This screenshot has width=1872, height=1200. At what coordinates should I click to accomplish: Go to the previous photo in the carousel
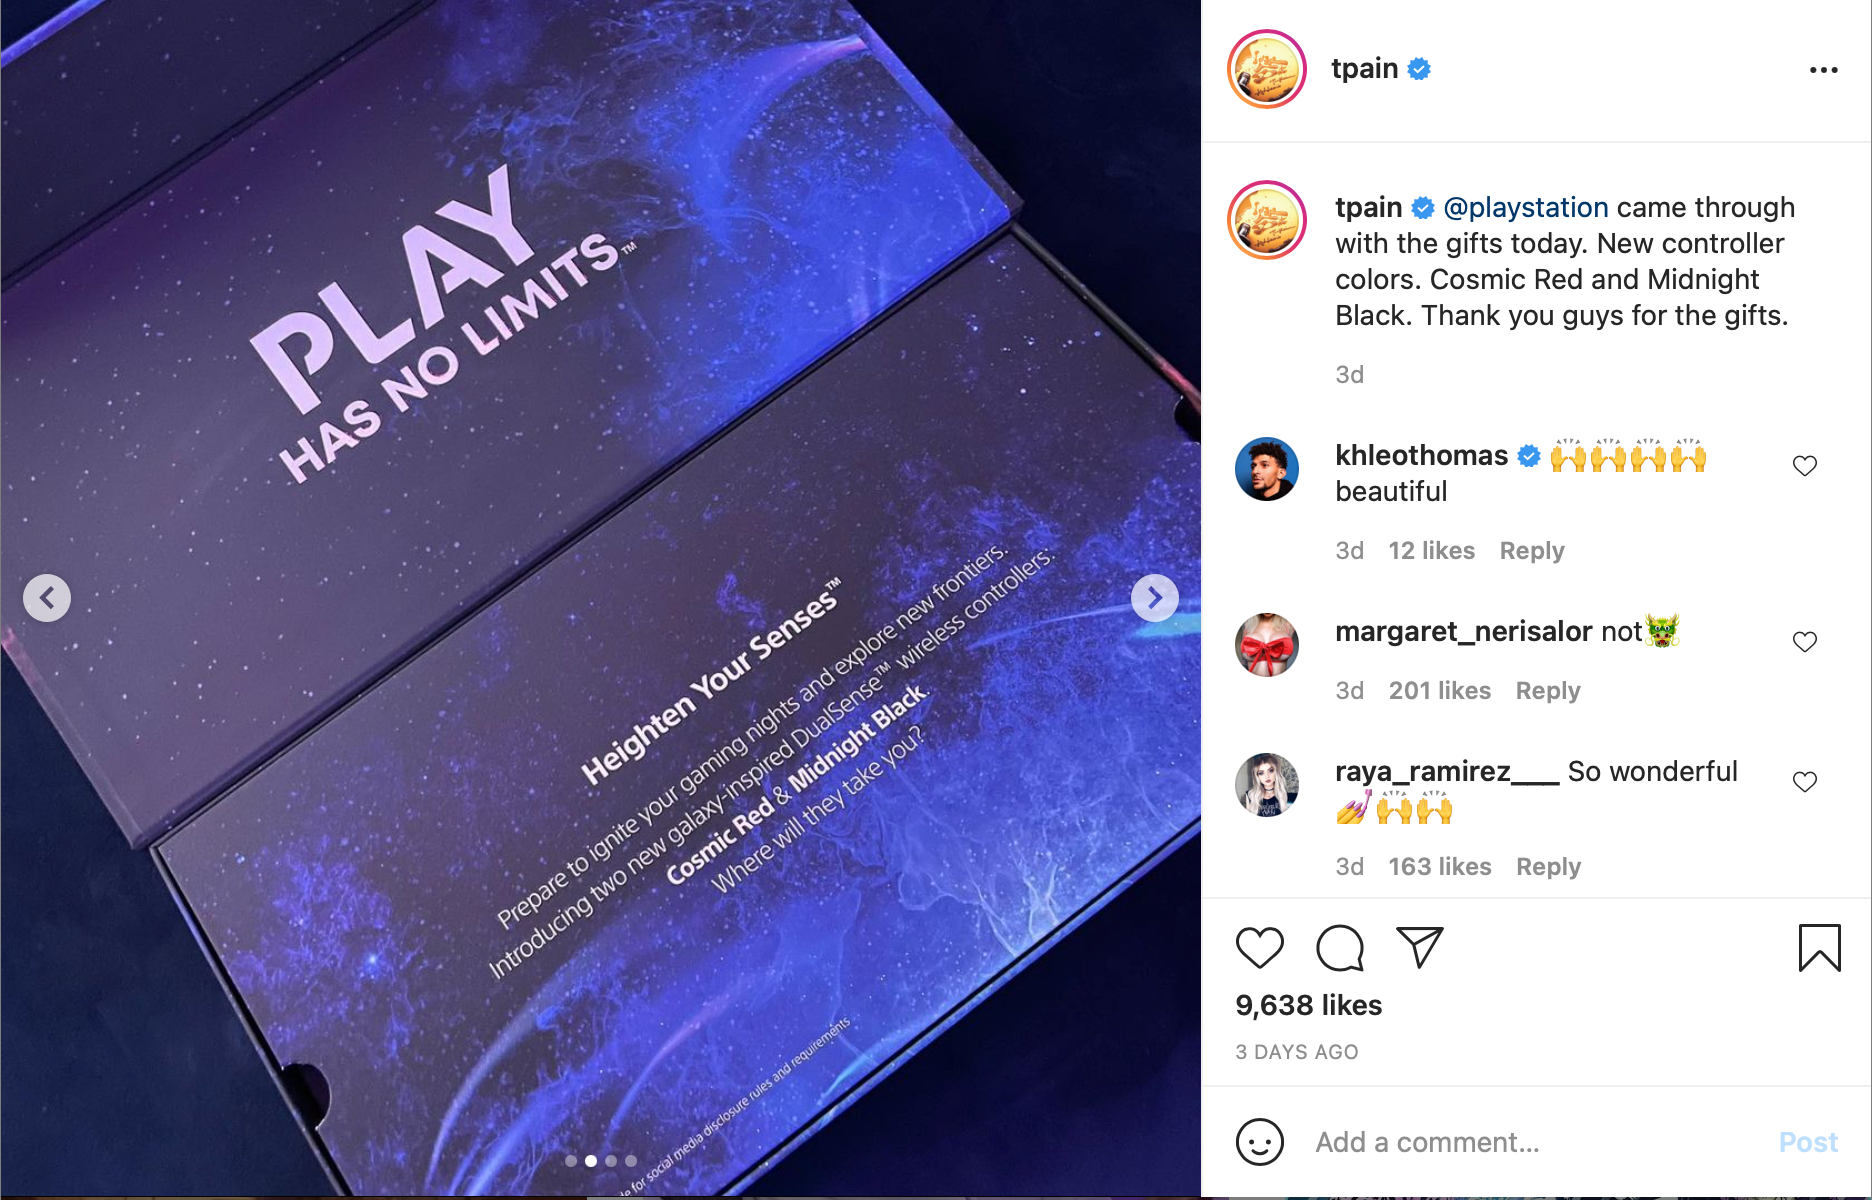[x=47, y=598]
